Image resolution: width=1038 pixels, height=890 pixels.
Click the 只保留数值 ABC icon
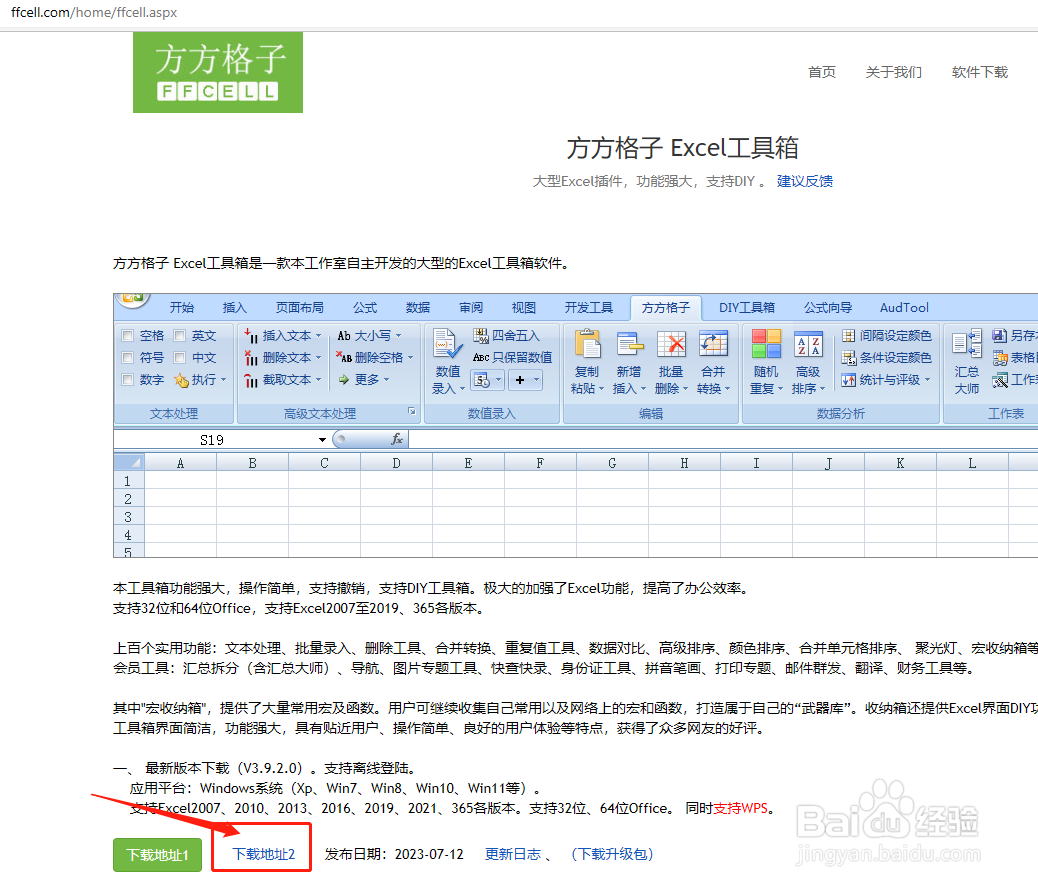(481, 358)
